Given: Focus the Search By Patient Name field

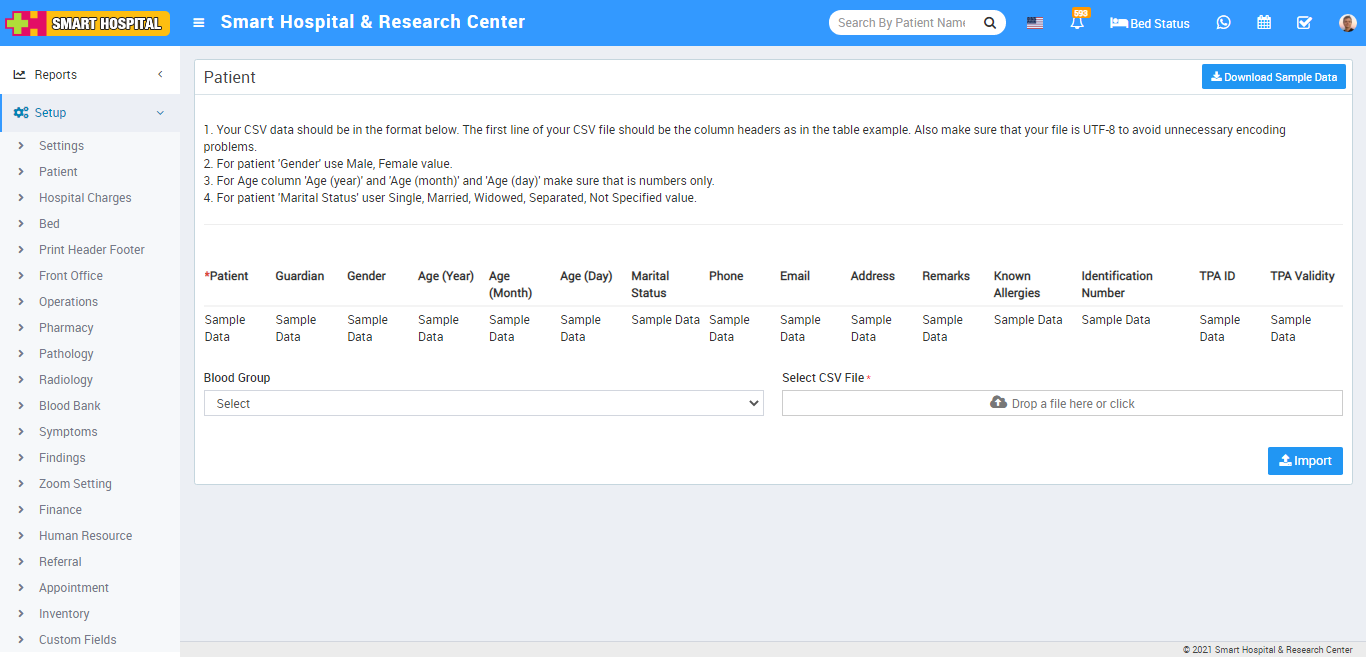Looking at the screenshot, I should pos(901,23).
